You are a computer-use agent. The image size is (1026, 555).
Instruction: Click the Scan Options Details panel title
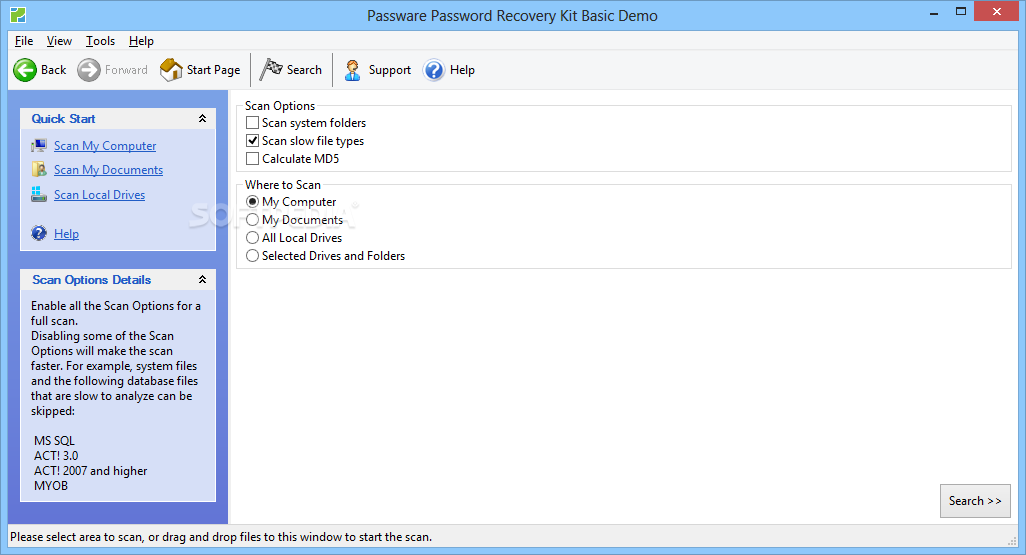click(x=92, y=279)
